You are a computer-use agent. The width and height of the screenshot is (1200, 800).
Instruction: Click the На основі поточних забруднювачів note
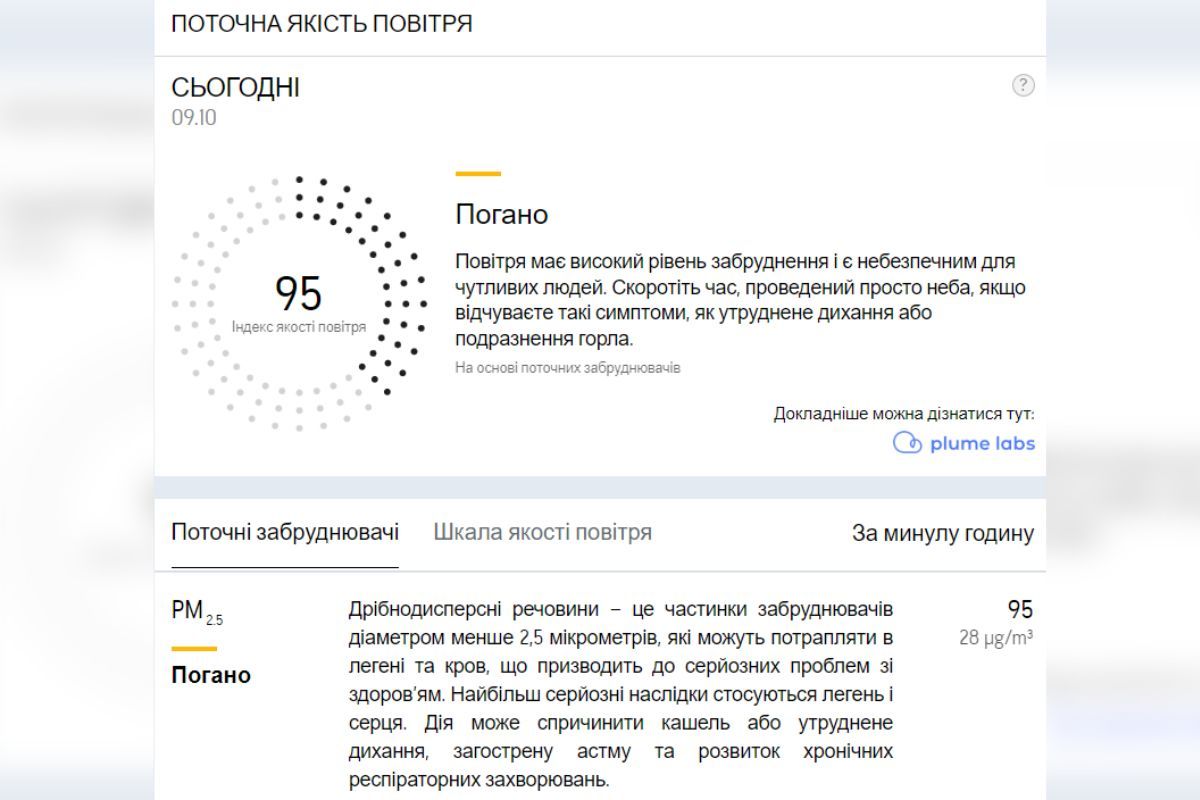click(x=566, y=369)
